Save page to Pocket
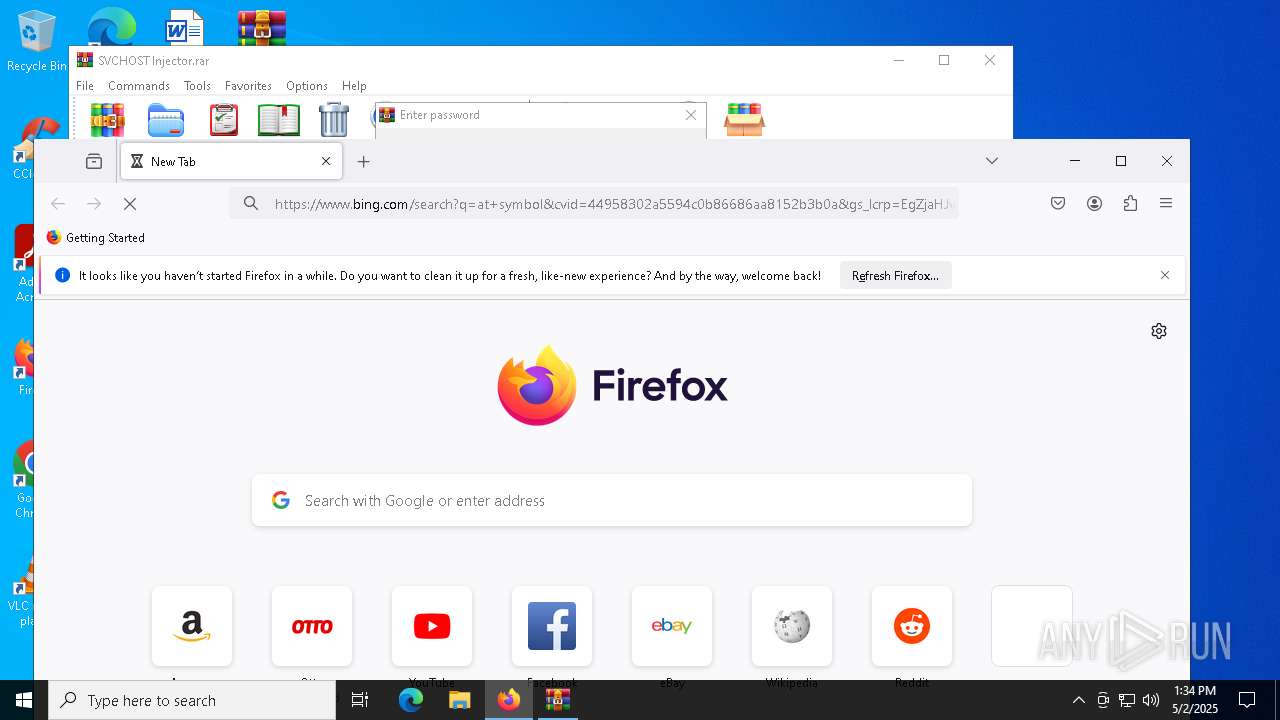1280x720 pixels. (x=1058, y=204)
